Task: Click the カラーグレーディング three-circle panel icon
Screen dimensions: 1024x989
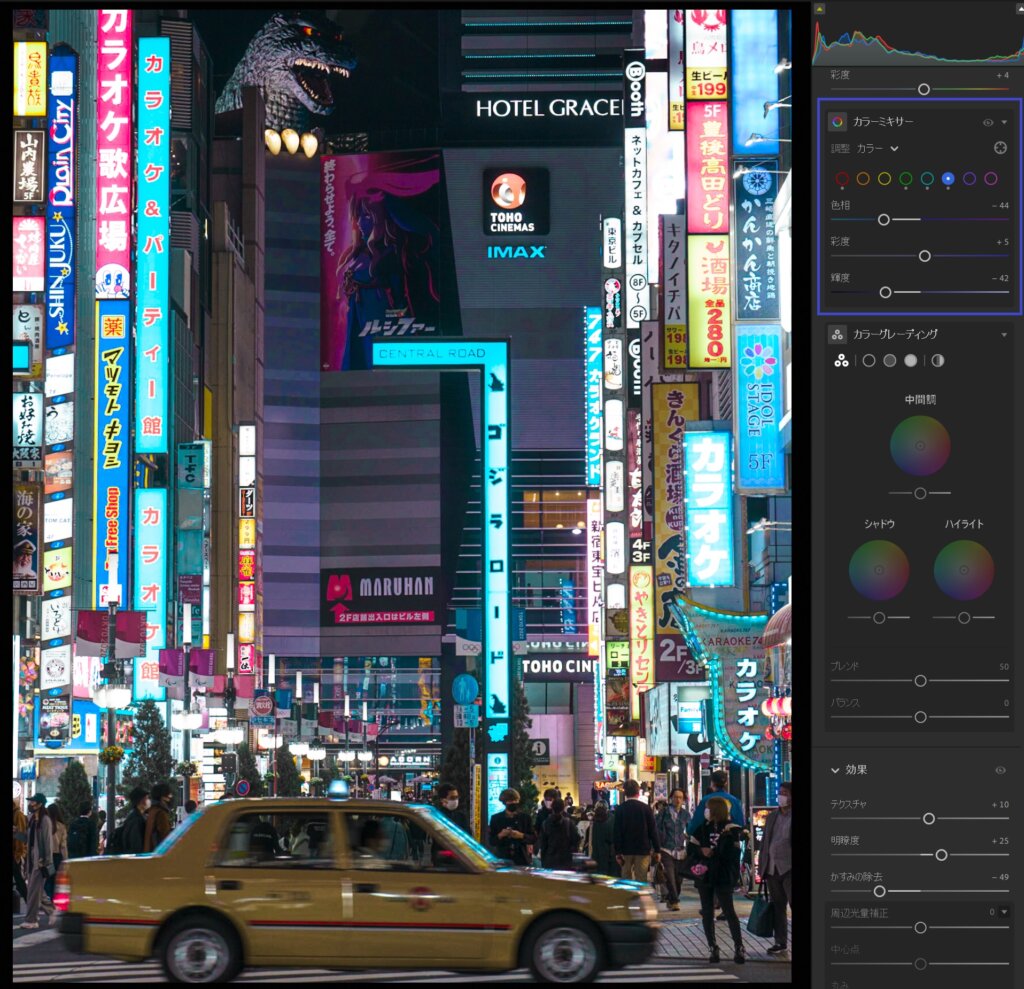Action: click(x=837, y=334)
